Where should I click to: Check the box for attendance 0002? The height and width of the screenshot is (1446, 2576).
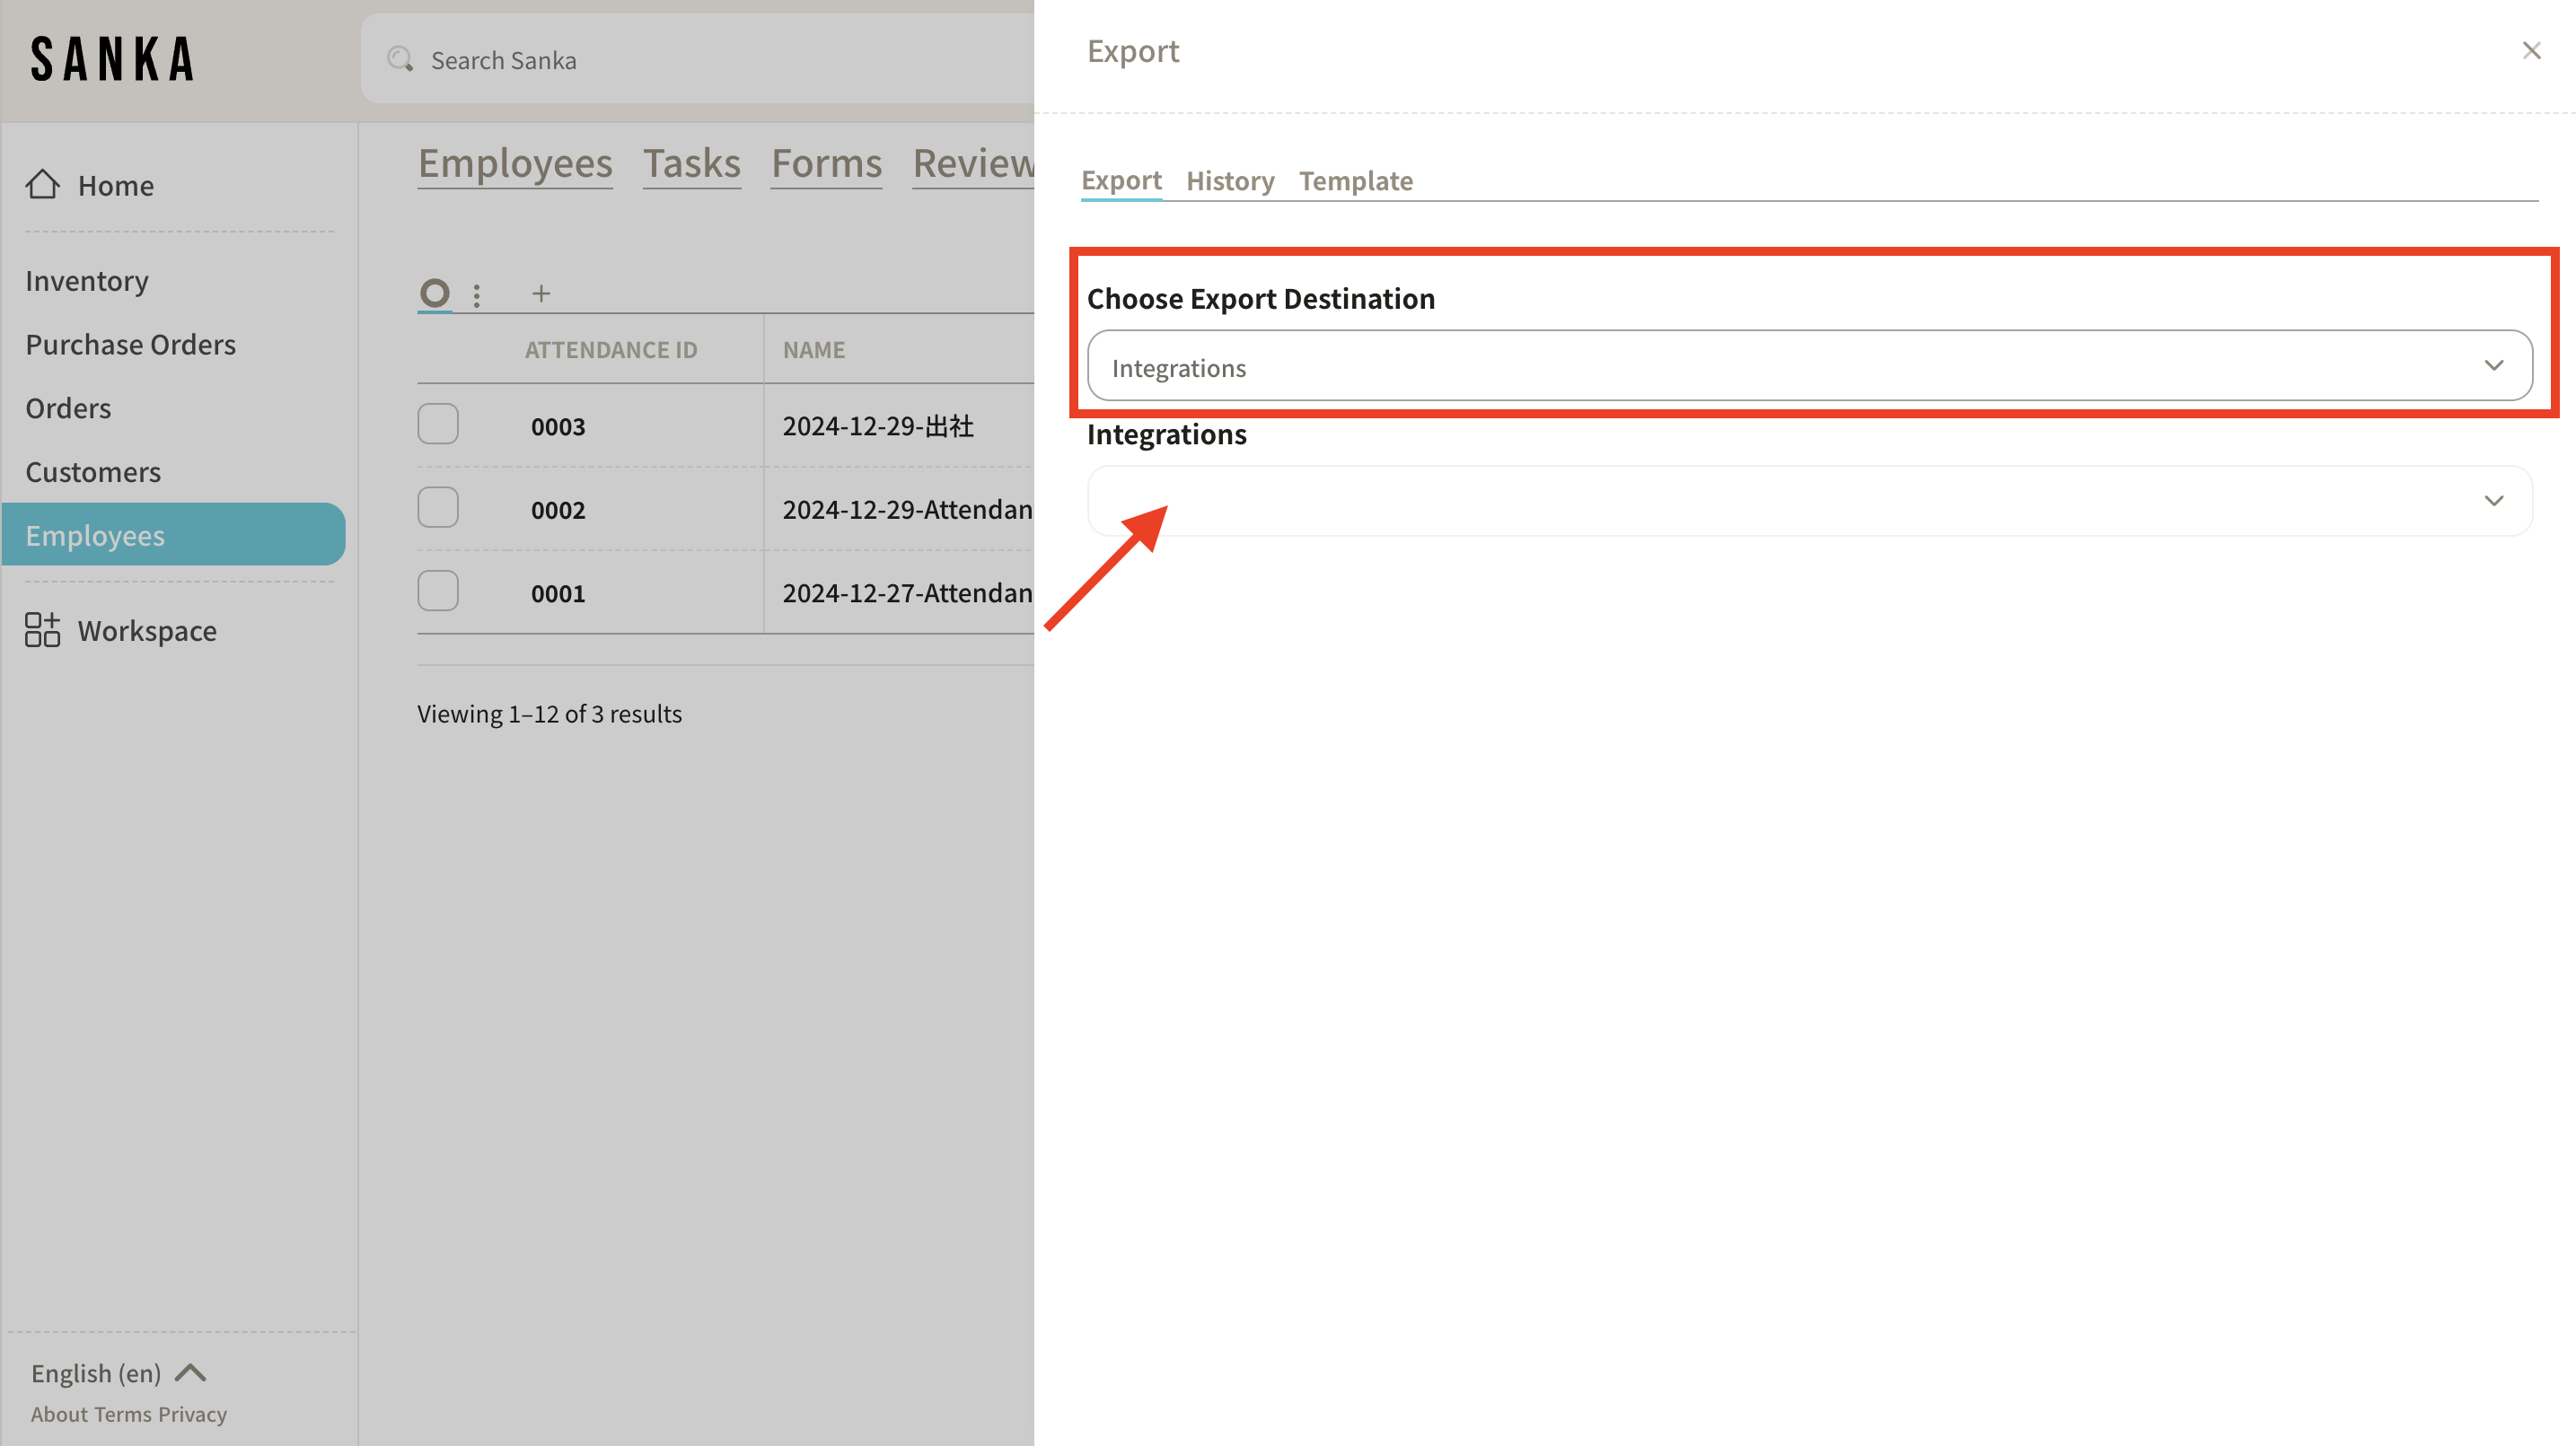(x=438, y=508)
